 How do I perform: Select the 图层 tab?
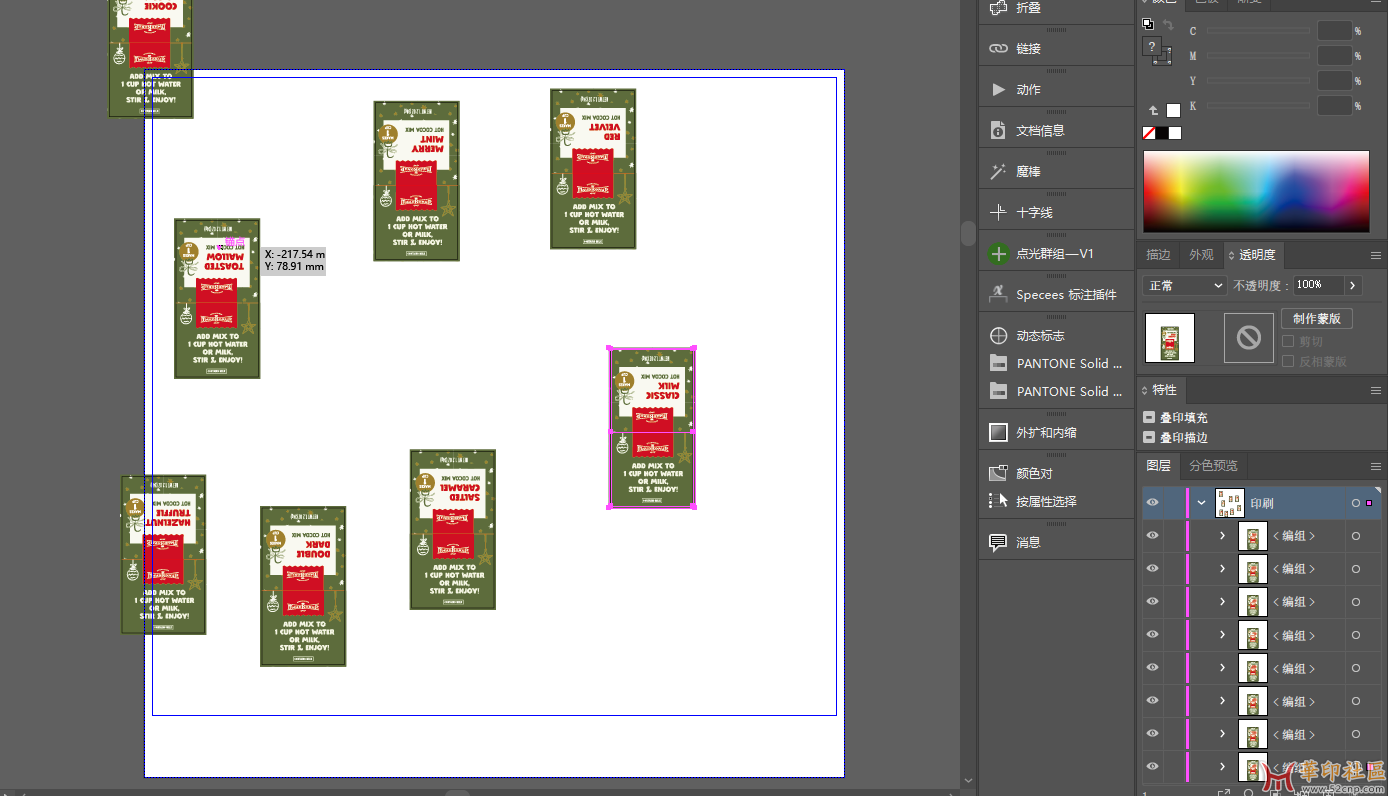point(1158,466)
